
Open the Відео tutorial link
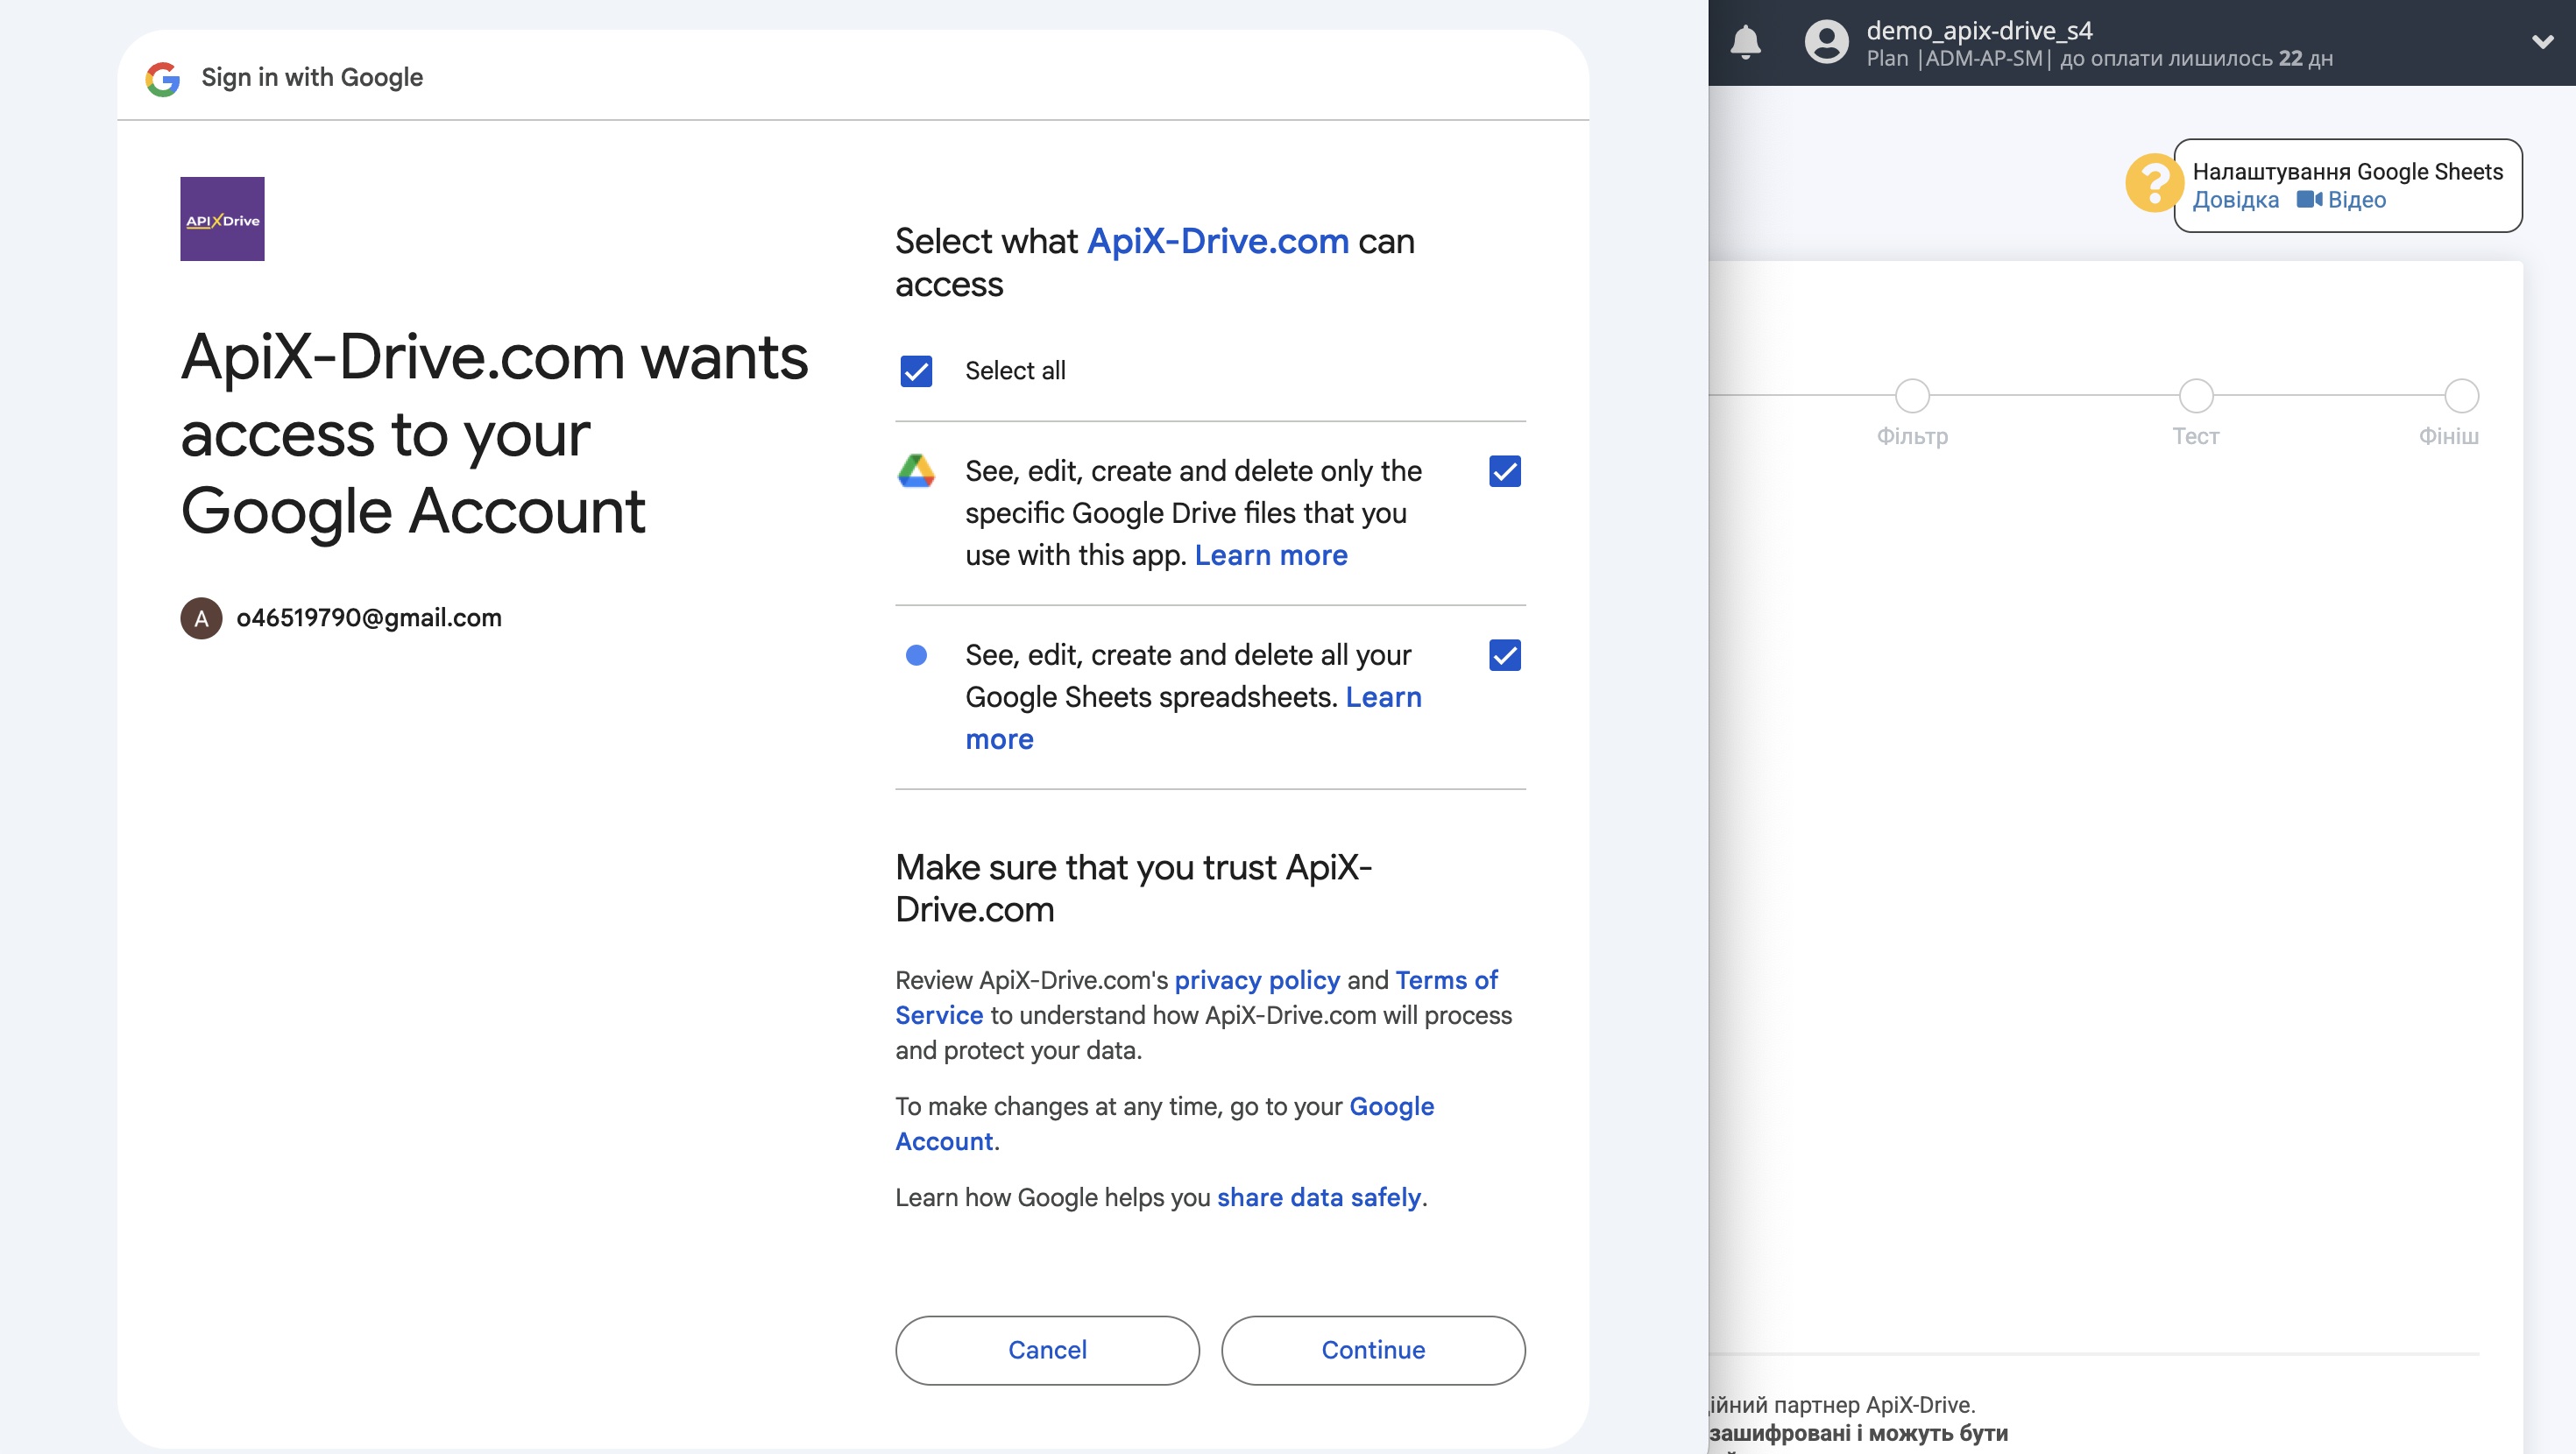pos(2357,200)
